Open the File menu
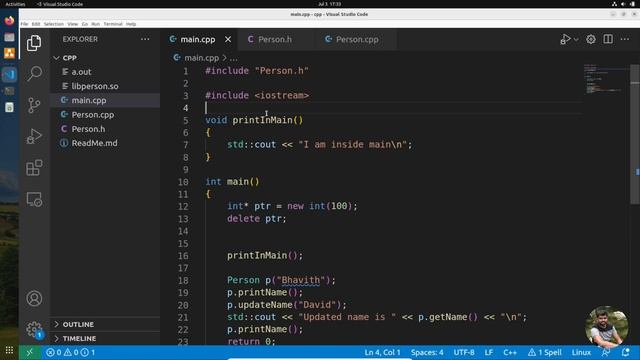 (x=24, y=24)
